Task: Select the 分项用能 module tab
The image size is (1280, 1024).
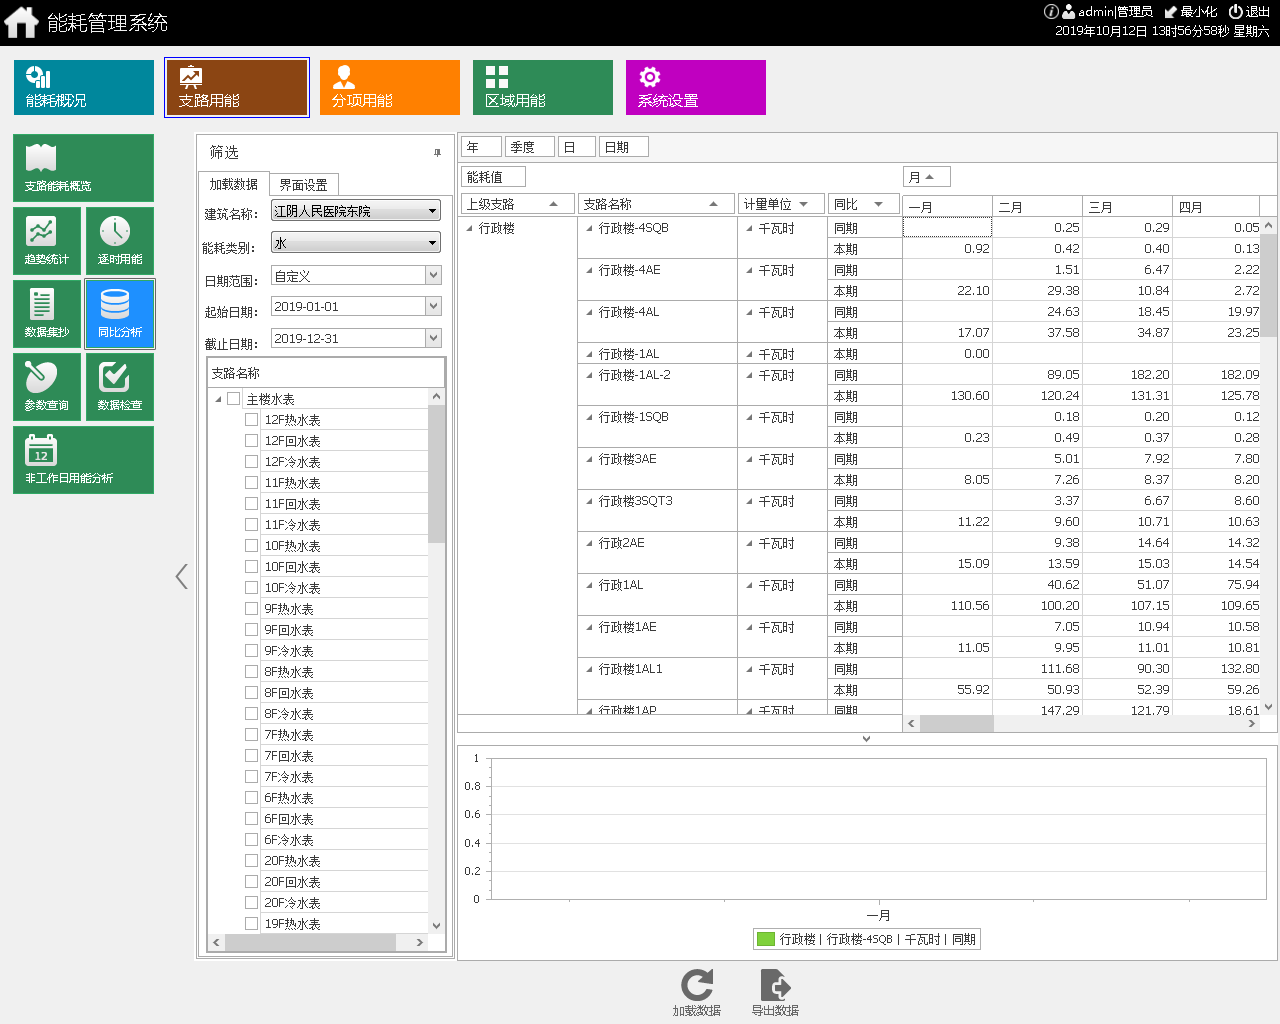Action: (390, 87)
